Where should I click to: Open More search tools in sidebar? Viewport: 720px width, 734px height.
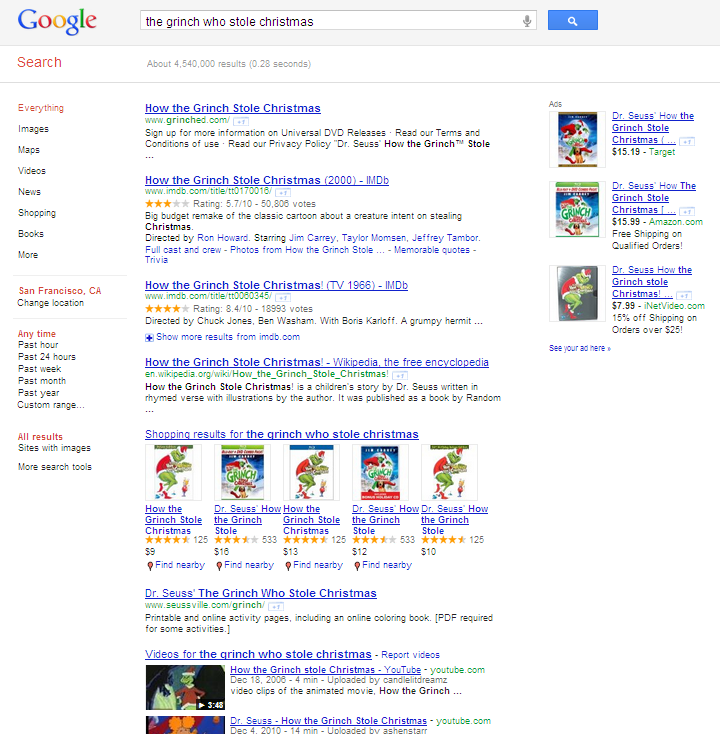click(x=55, y=467)
